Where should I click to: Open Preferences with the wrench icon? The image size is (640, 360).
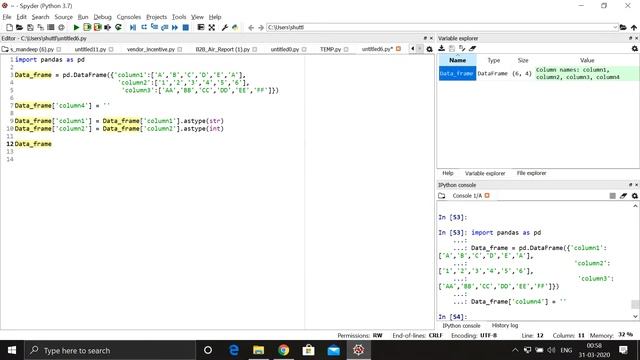click(224, 27)
